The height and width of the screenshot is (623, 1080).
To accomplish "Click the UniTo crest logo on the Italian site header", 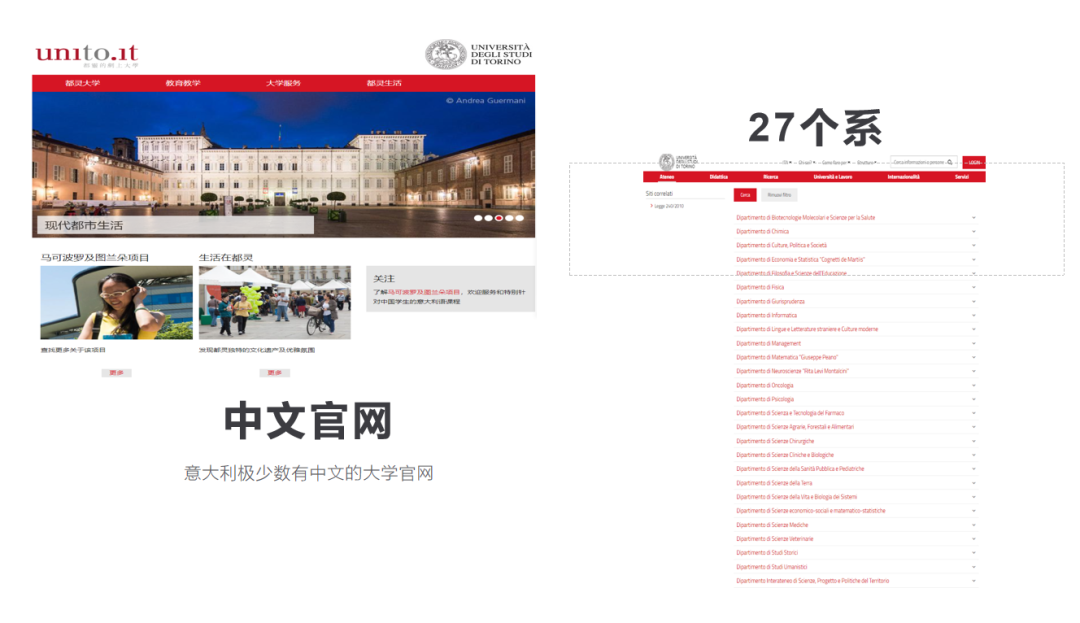I will 667,160.
